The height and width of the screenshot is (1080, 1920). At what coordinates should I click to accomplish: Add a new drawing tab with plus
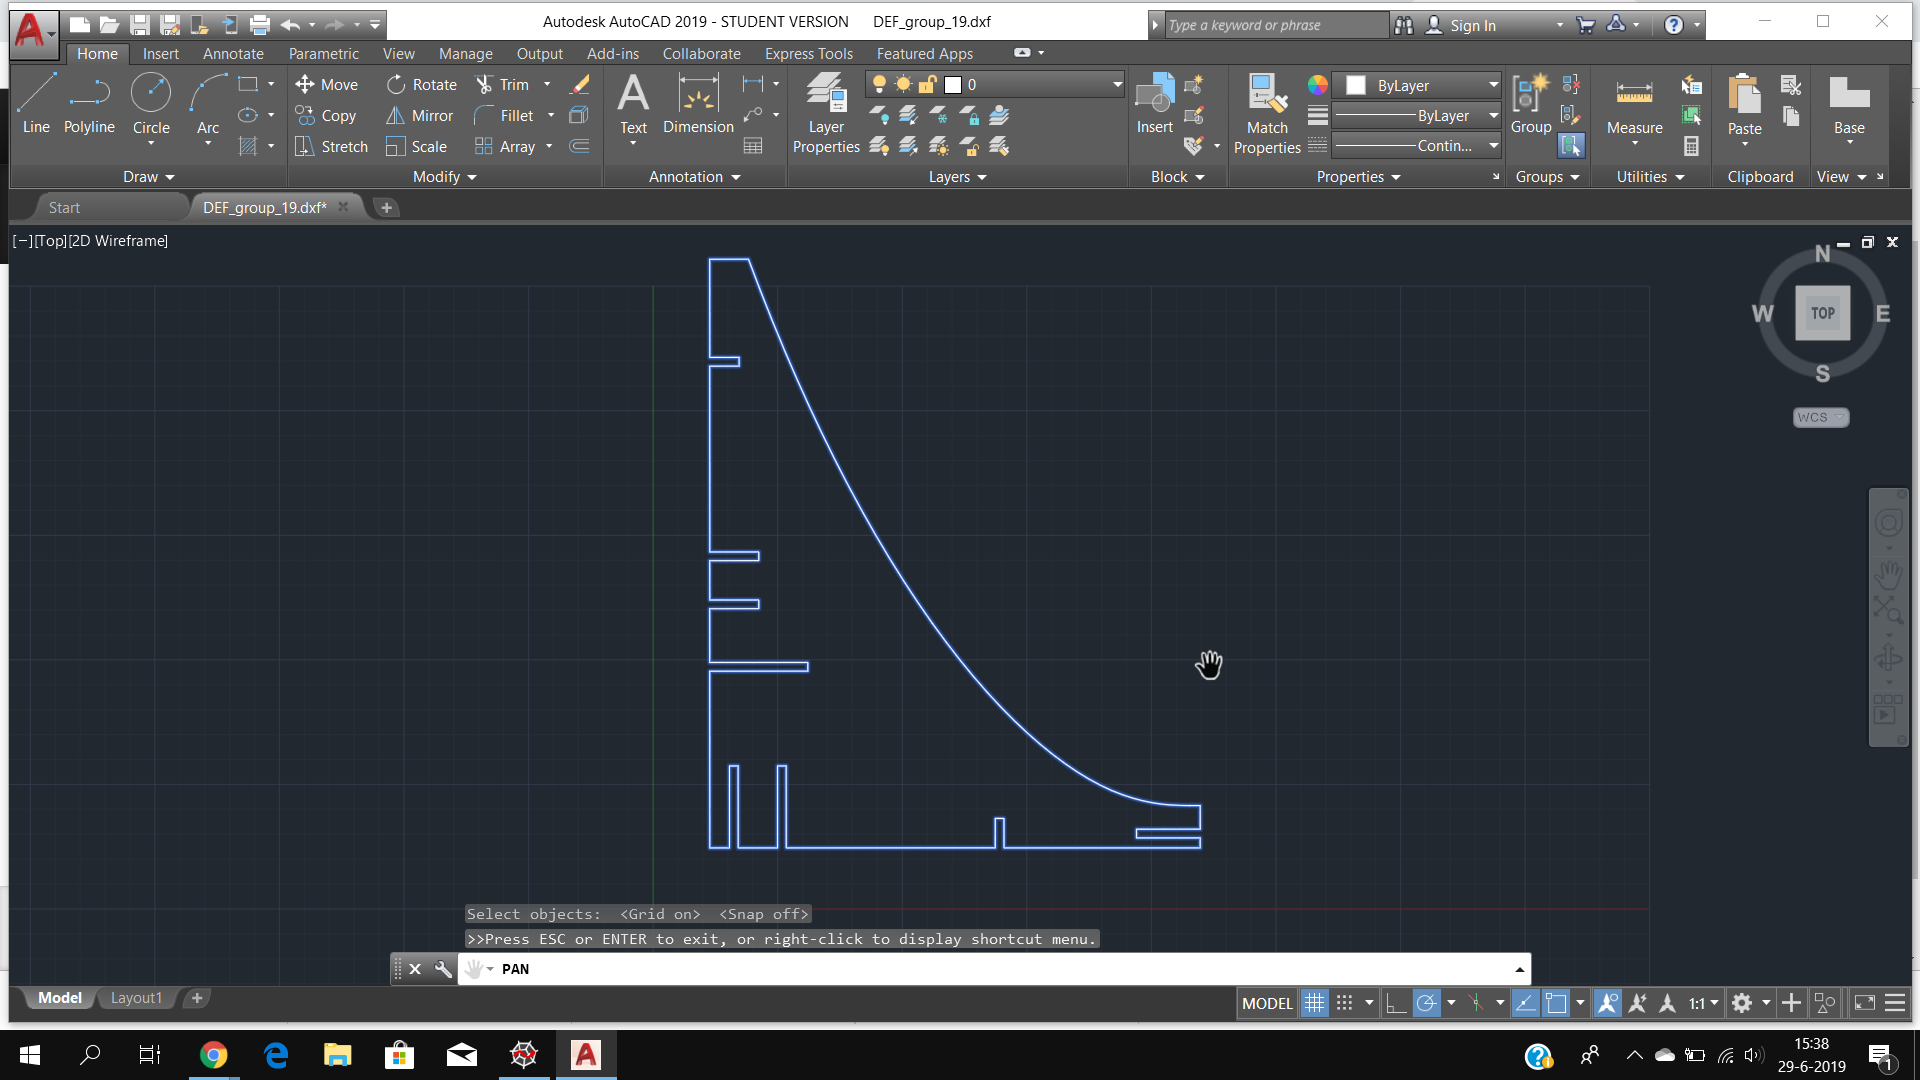386,208
